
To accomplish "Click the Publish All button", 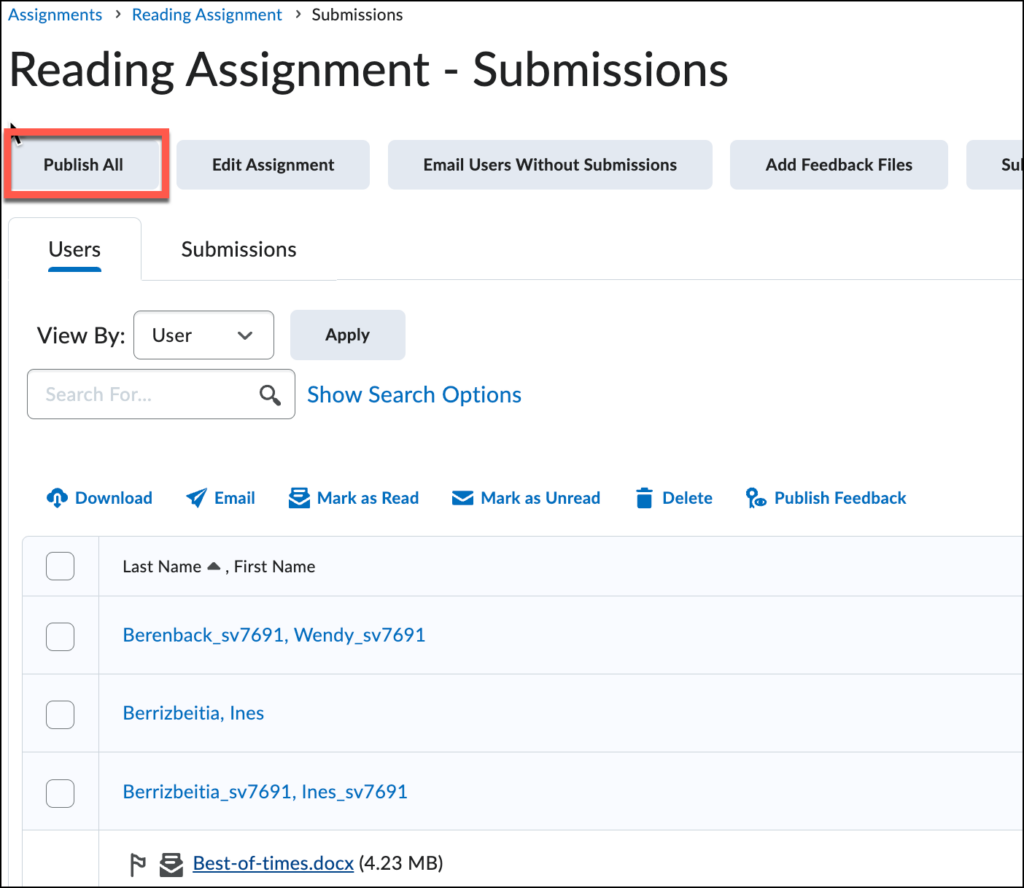I will click(84, 164).
